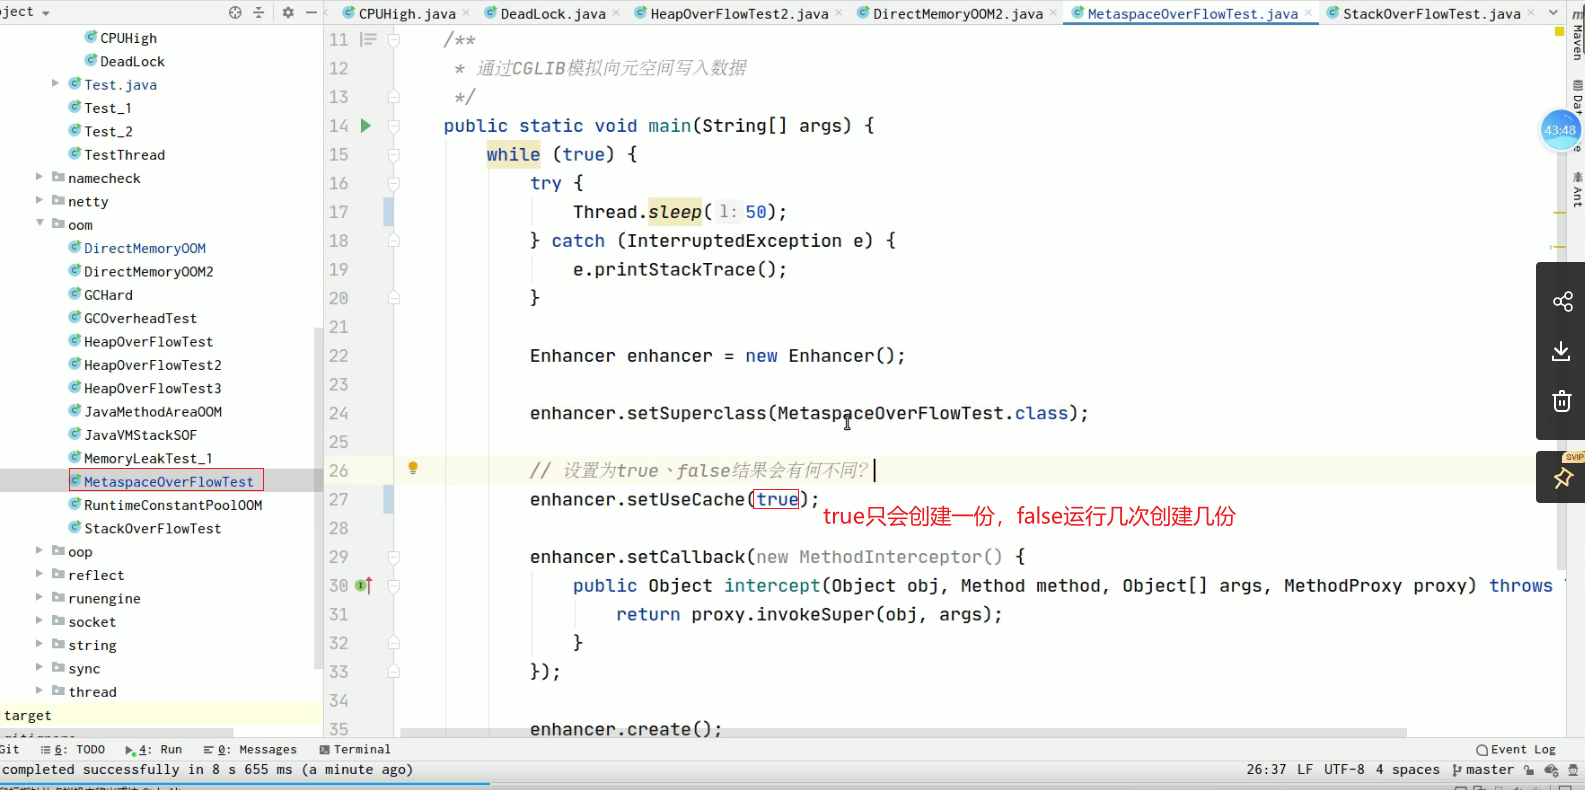Run main method using green gutter arrow
The height and width of the screenshot is (790, 1585).
coord(366,125)
